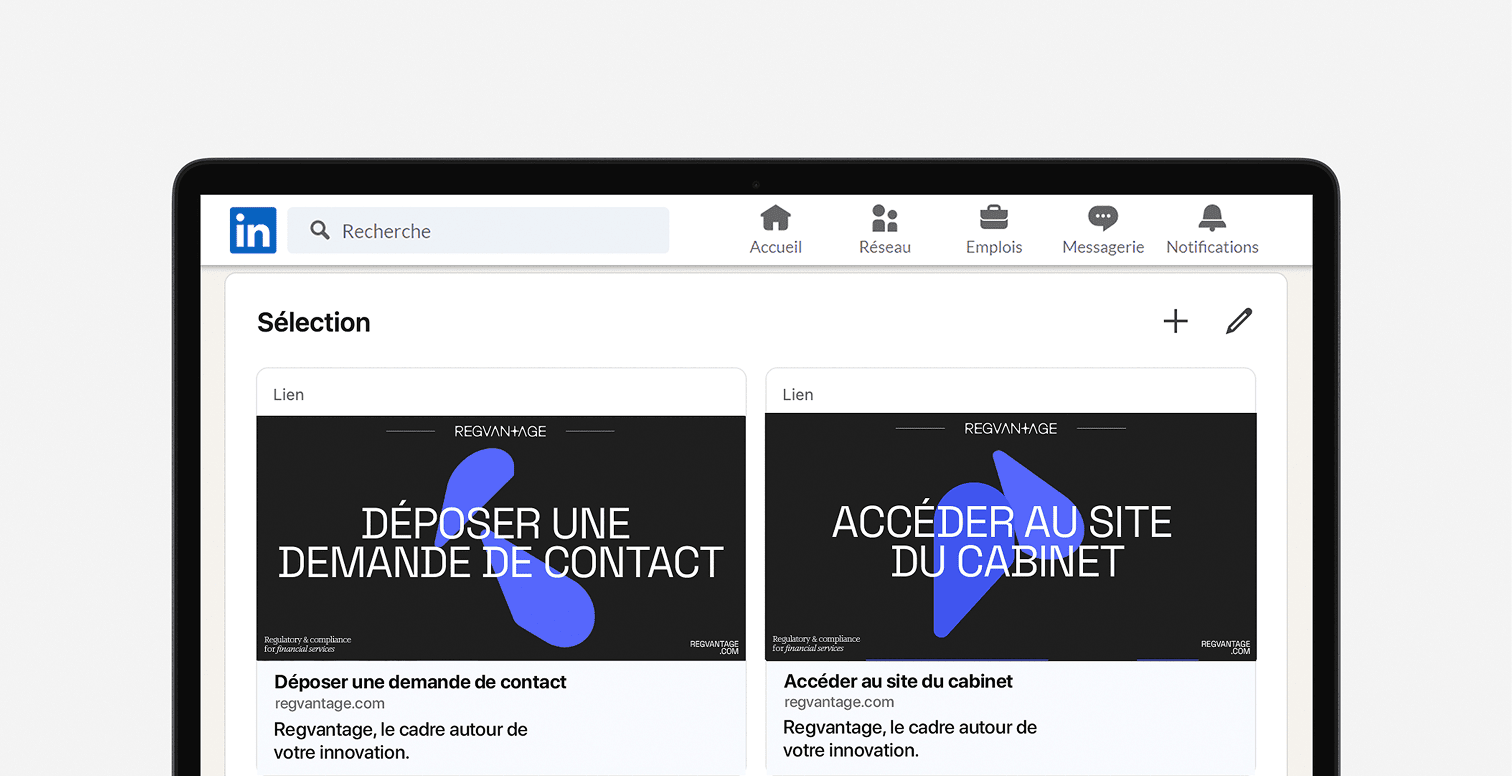Click the magnifier icon in the search bar
This screenshot has height=776, width=1512.
coord(320,231)
